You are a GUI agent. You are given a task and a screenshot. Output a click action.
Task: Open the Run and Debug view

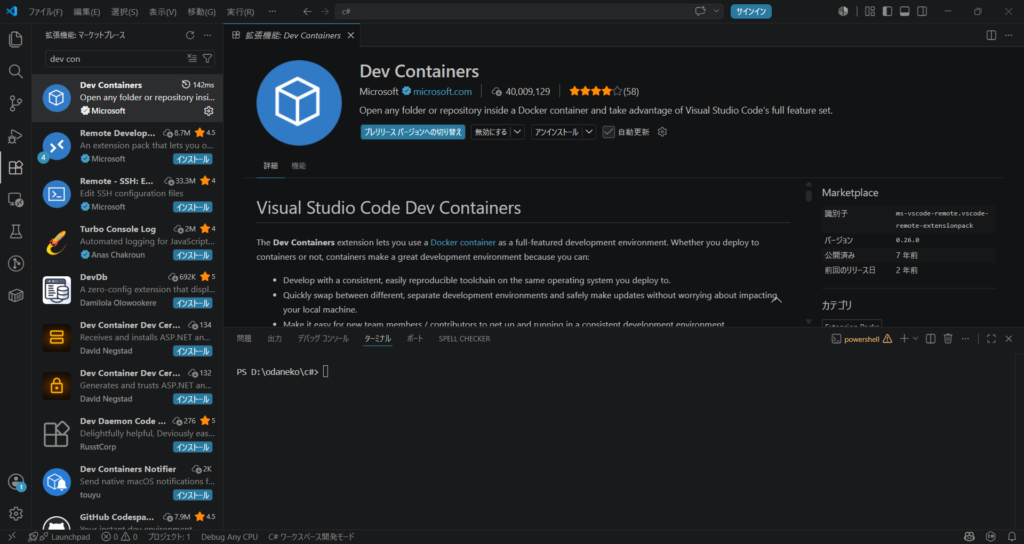tap(16, 136)
